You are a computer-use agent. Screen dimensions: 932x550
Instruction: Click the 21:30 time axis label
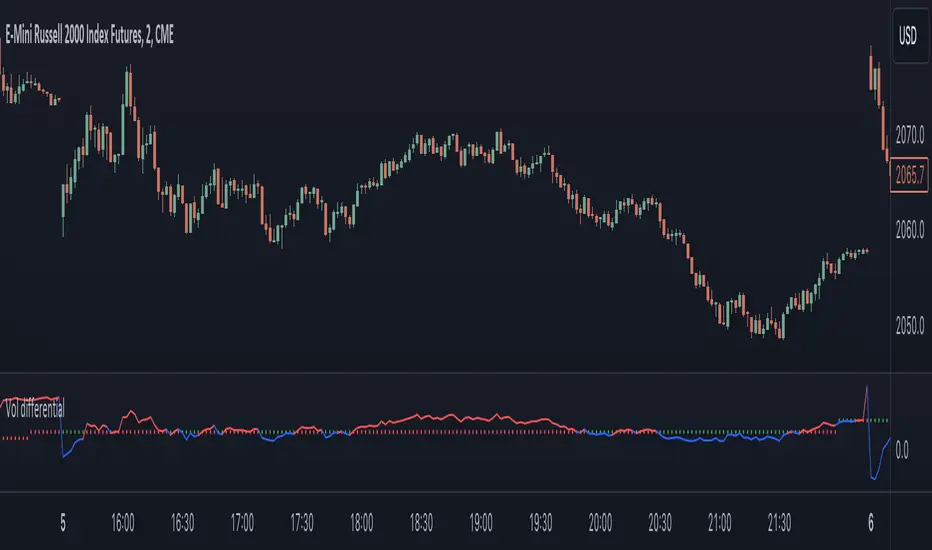point(780,523)
